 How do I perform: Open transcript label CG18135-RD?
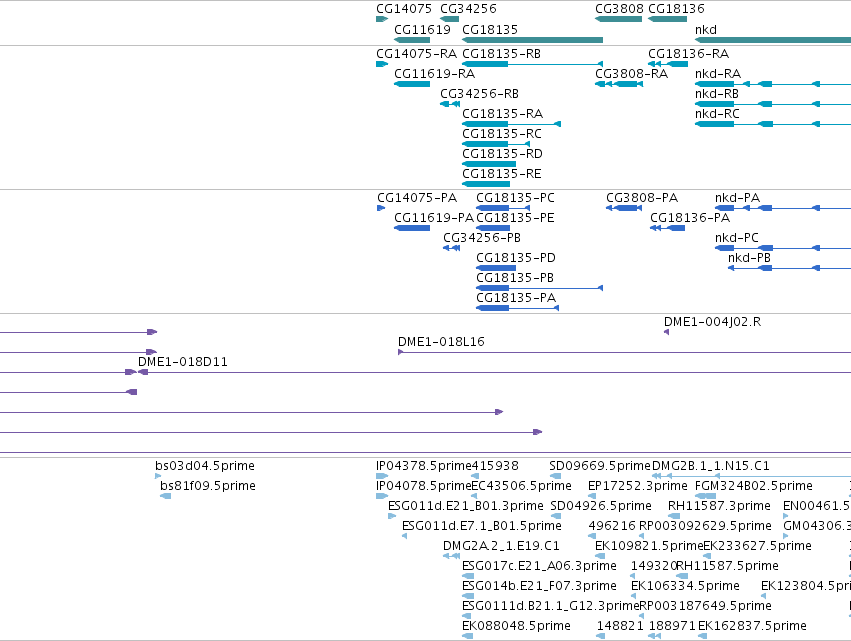coord(502,154)
